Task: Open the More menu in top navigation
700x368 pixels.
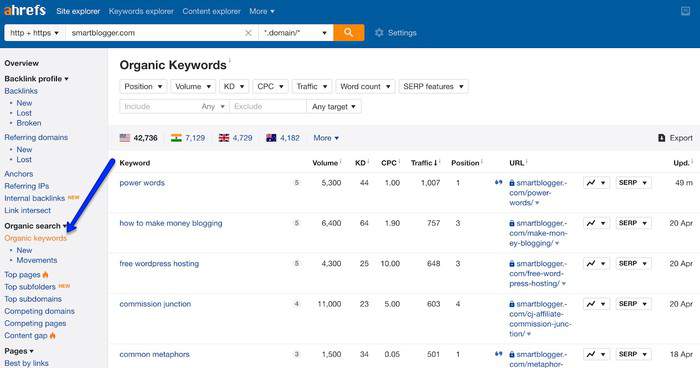Action: (x=262, y=11)
